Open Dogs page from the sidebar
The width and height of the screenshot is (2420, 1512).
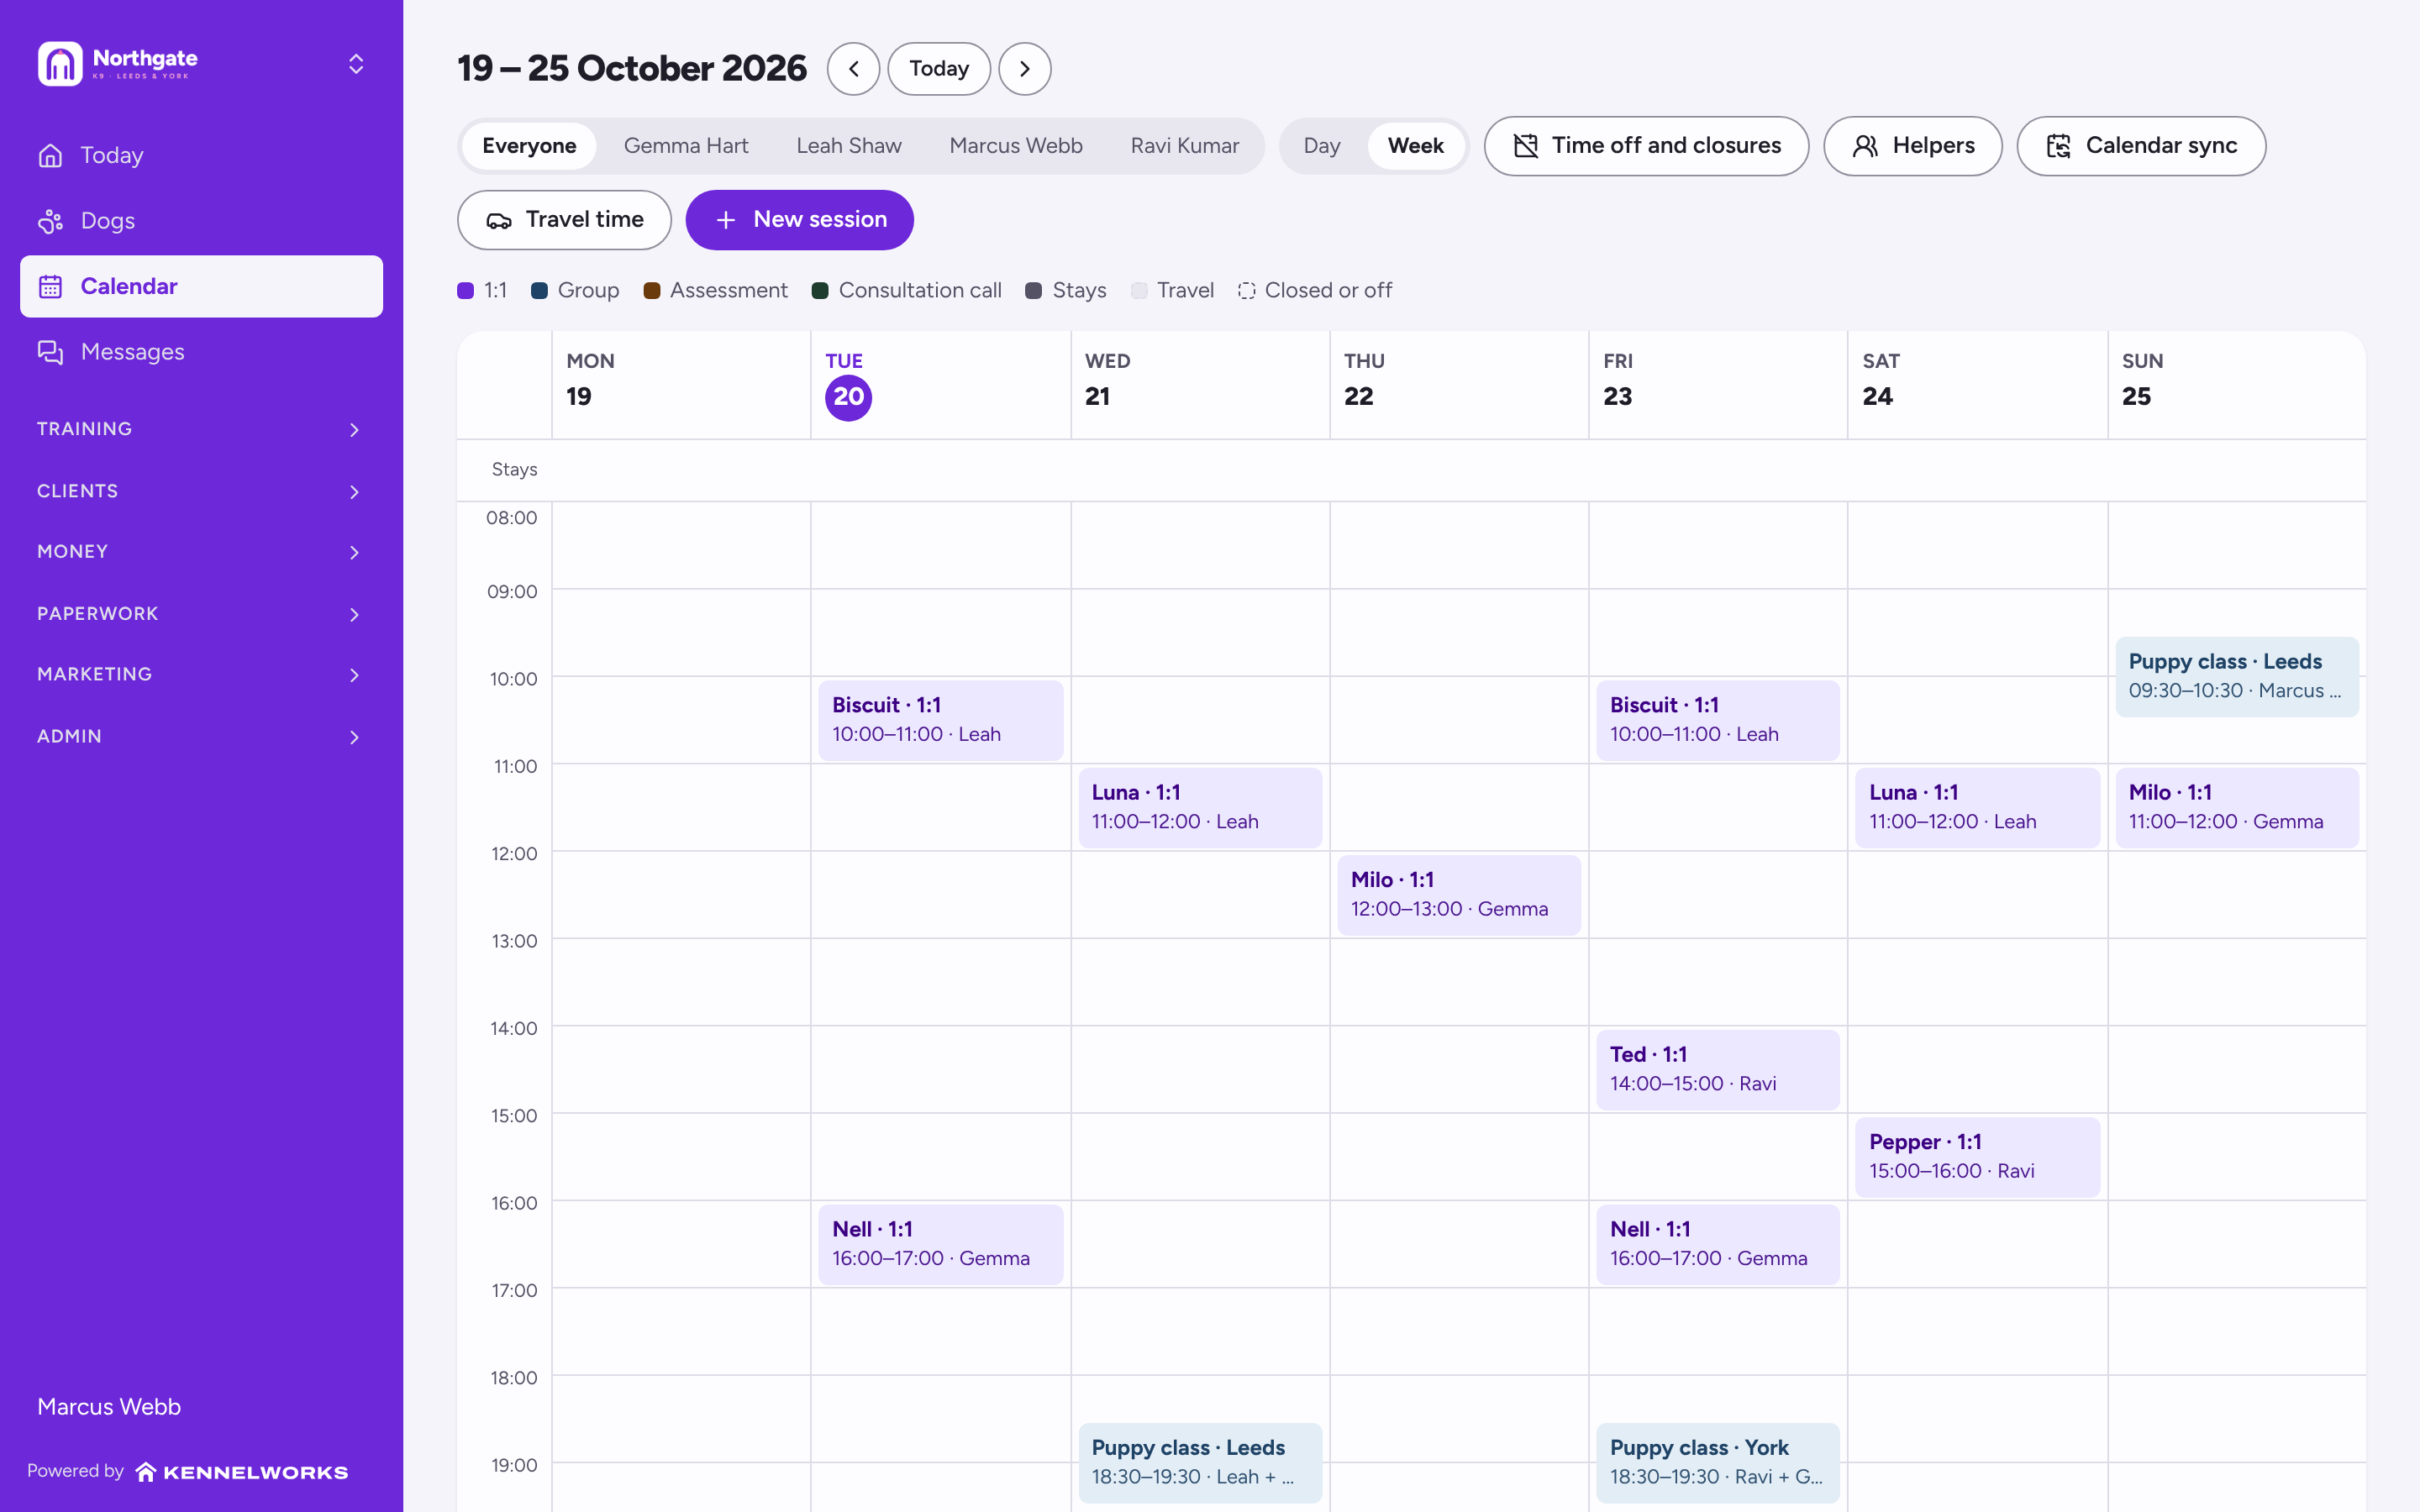point(201,221)
